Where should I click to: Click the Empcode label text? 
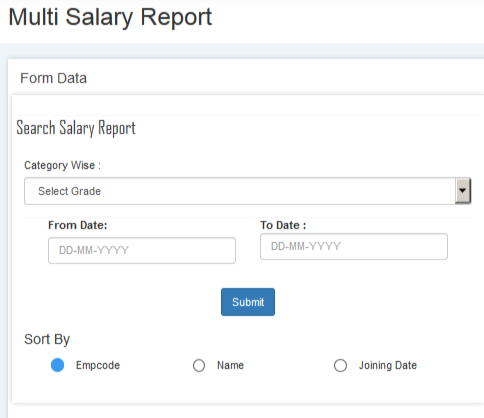98,365
